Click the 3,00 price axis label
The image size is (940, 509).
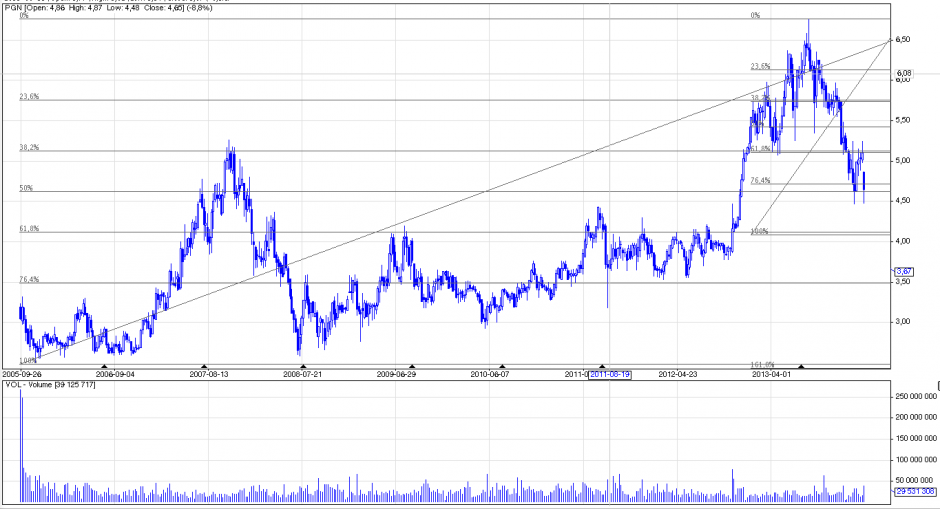(x=904, y=322)
